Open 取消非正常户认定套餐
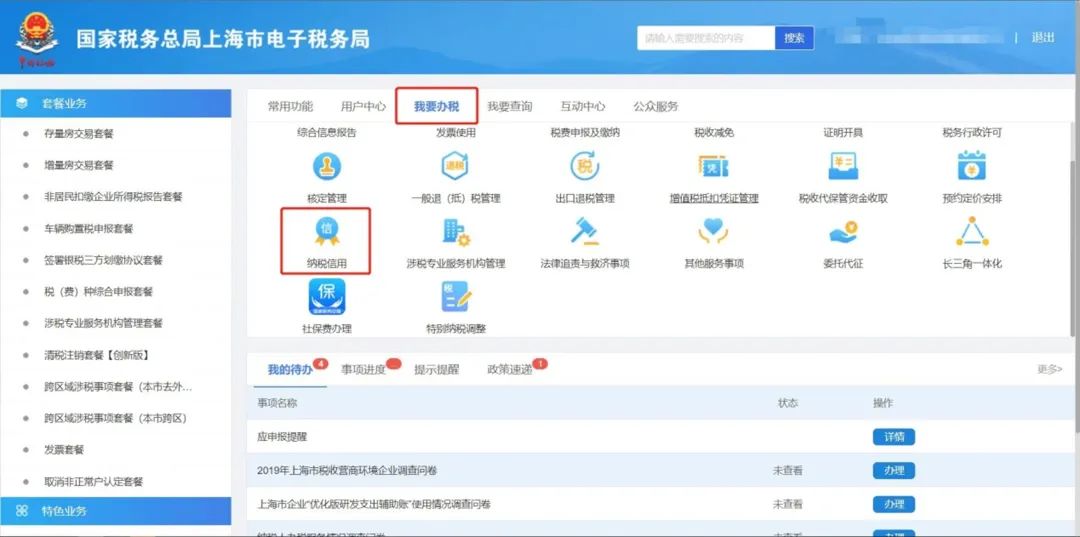The width and height of the screenshot is (1080, 537). click(x=93, y=482)
